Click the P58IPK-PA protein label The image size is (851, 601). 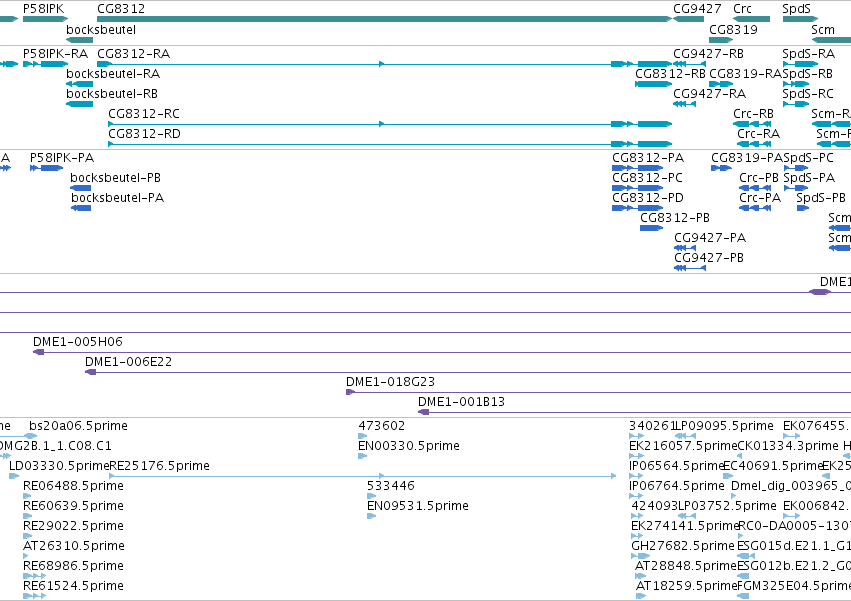(62, 158)
